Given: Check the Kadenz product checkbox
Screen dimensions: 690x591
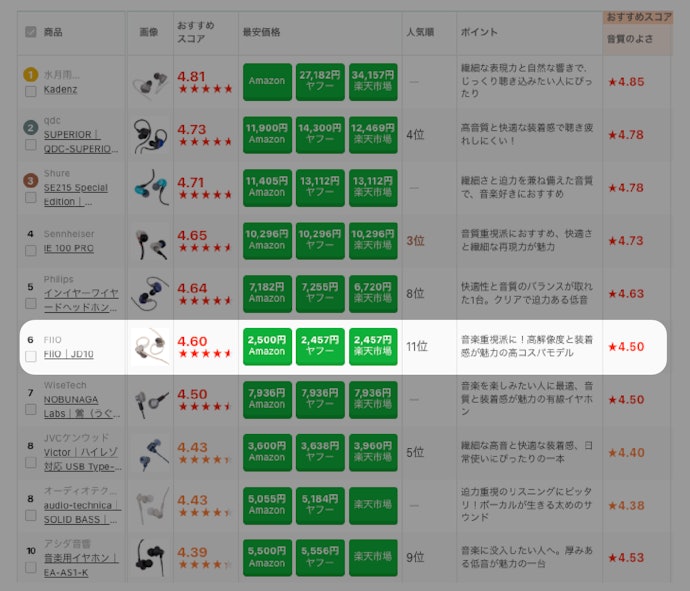Looking at the screenshot, I should pyautogui.click(x=31, y=92).
